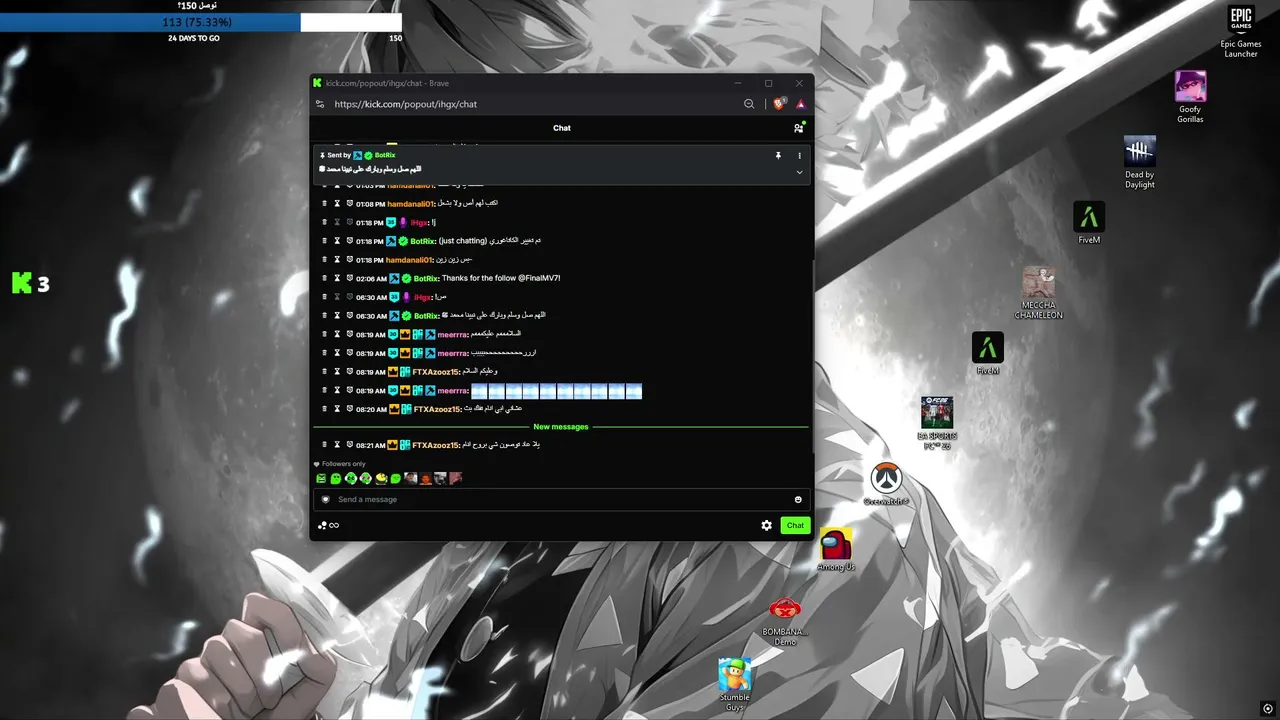Ban user on BotRix's 02:06 AM message
The height and width of the screenshot is (720, 1280).
pyautogui.click(x=350, y=278)
